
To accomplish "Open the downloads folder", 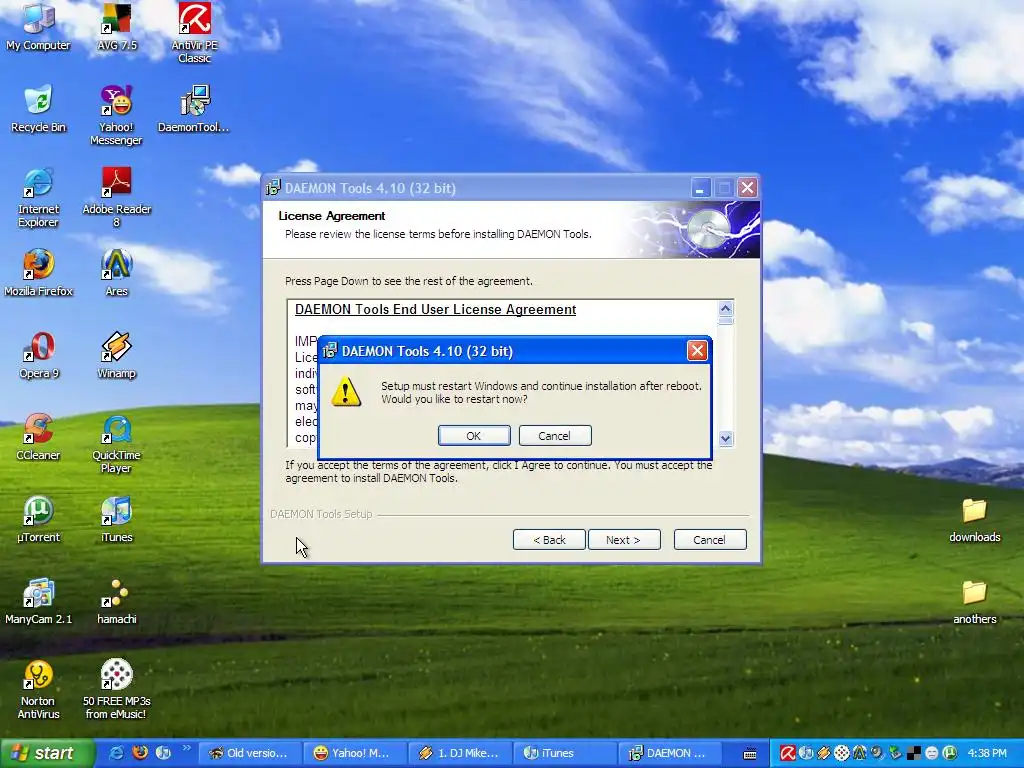I will tap(974, 520).
